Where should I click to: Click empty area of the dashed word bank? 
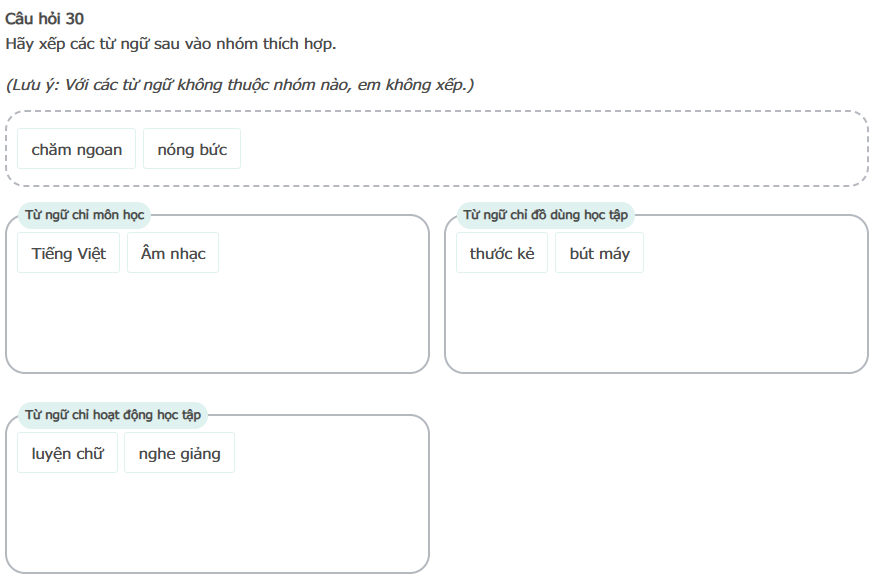click(x=550, y=150)
